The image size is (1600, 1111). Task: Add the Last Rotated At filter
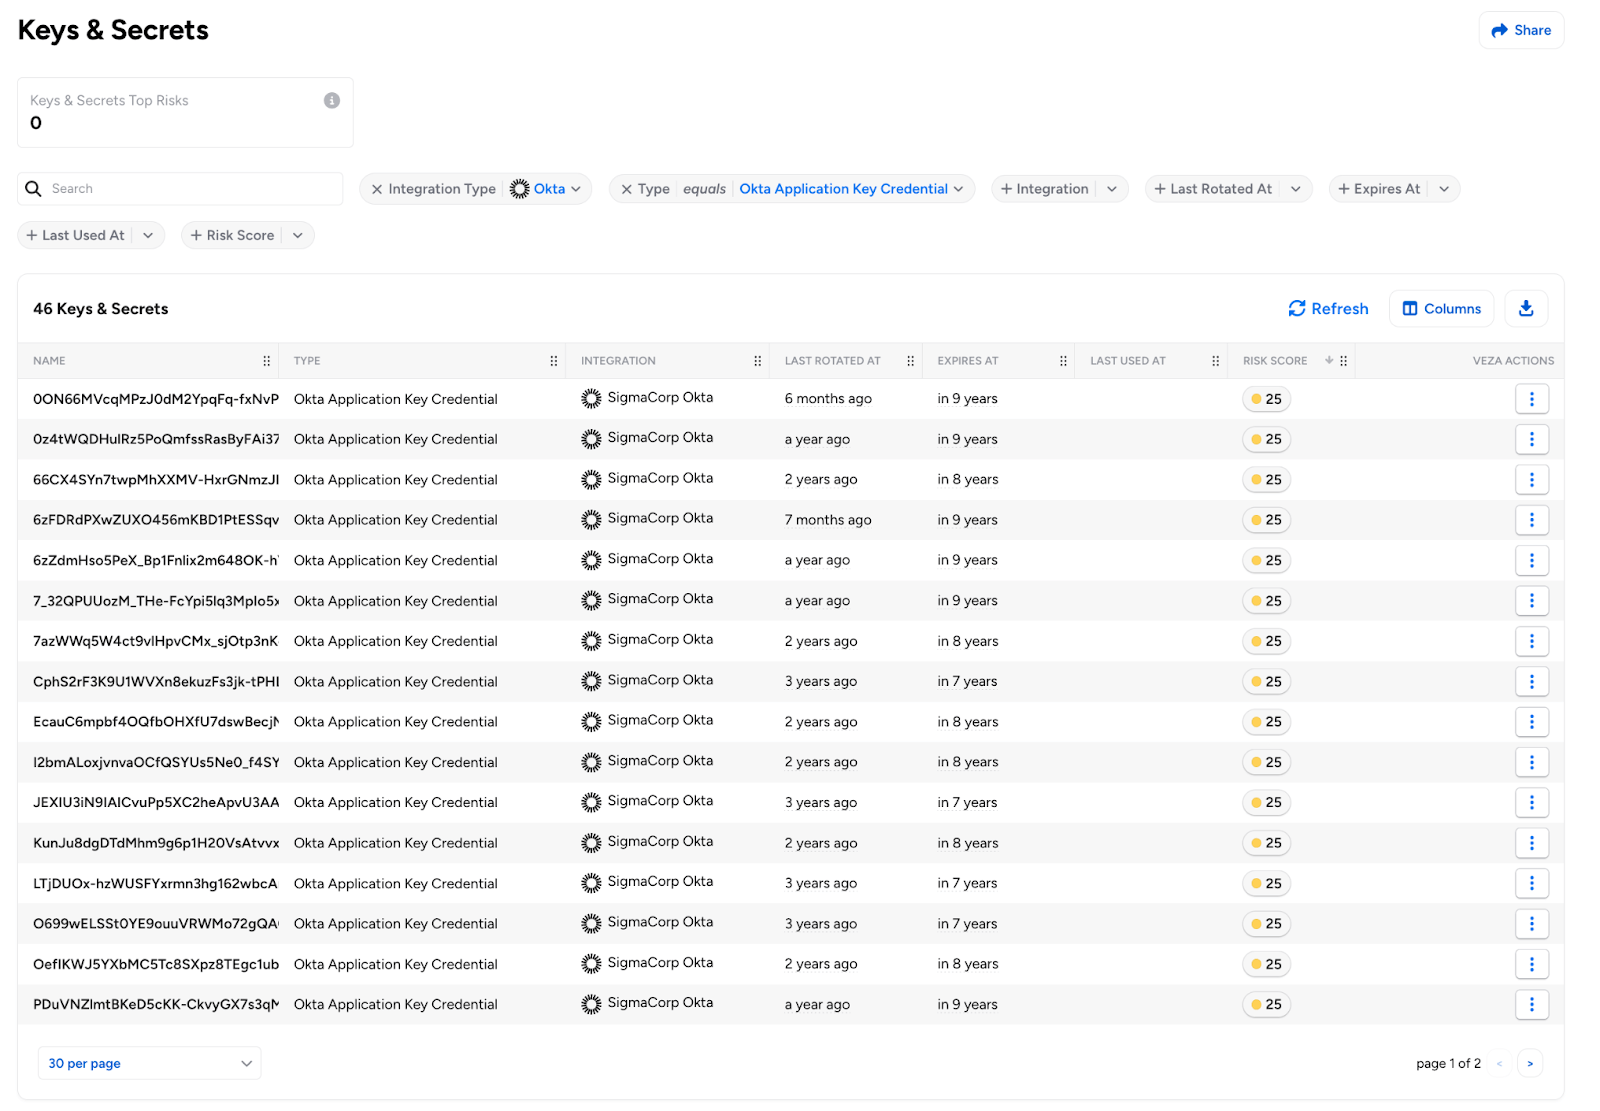coord(1212,189)
